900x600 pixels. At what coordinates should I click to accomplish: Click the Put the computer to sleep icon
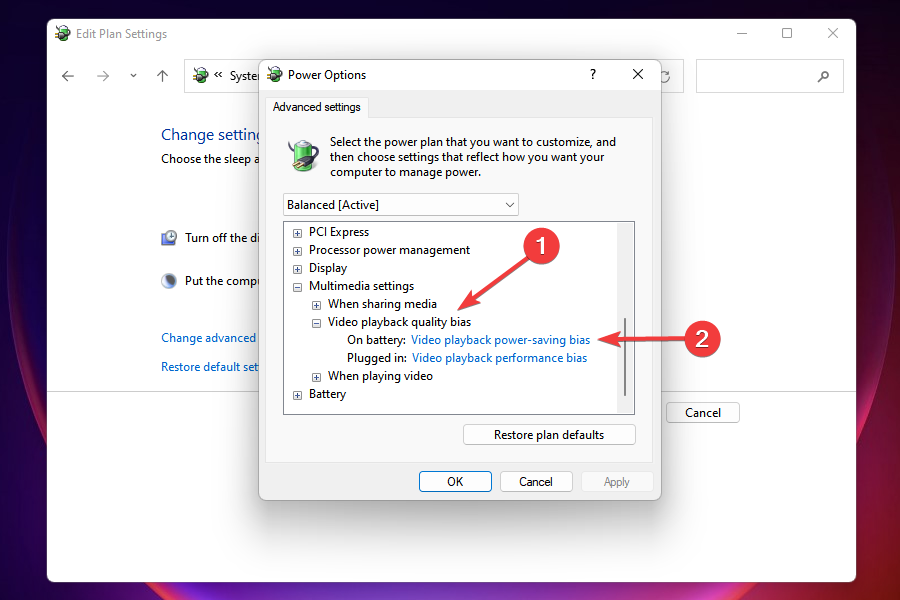[169, 281]
